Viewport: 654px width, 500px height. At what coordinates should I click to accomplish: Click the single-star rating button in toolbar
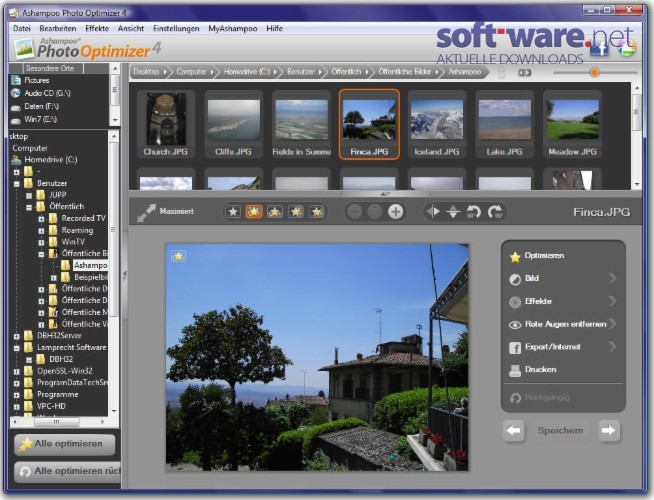click(233, 212)
